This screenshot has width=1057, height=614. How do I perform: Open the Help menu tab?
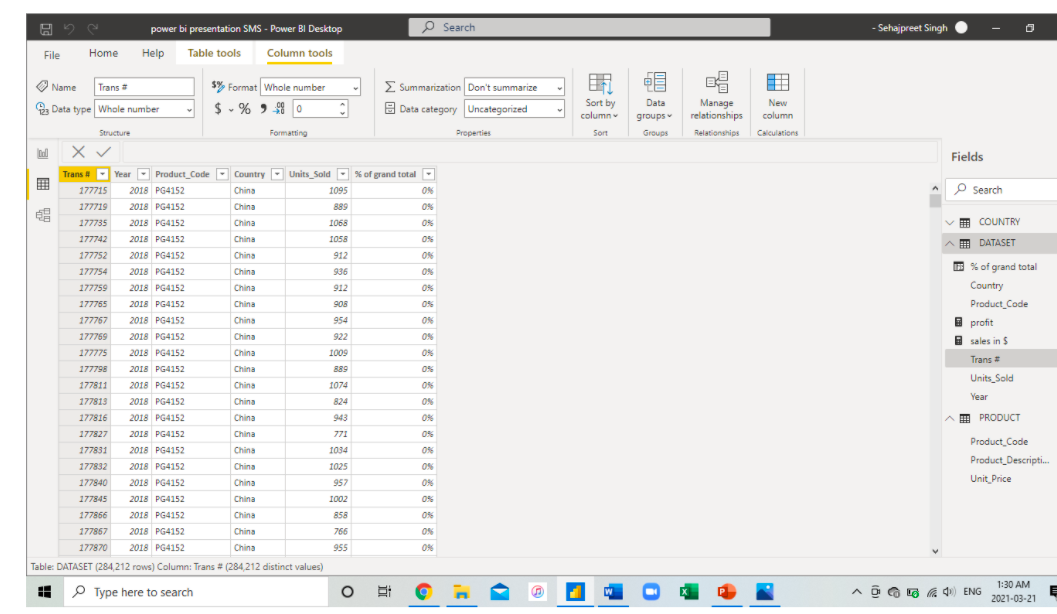[x=153, y=53]
